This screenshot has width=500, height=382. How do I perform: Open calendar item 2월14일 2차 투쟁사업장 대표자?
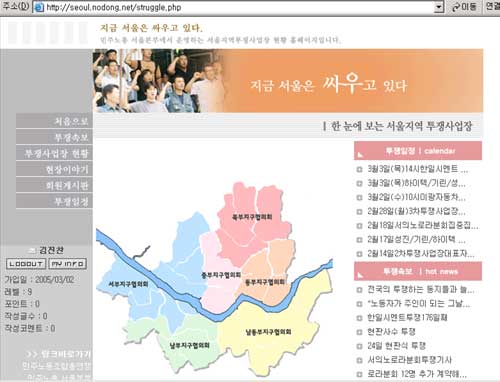click(x=421, y=253)
